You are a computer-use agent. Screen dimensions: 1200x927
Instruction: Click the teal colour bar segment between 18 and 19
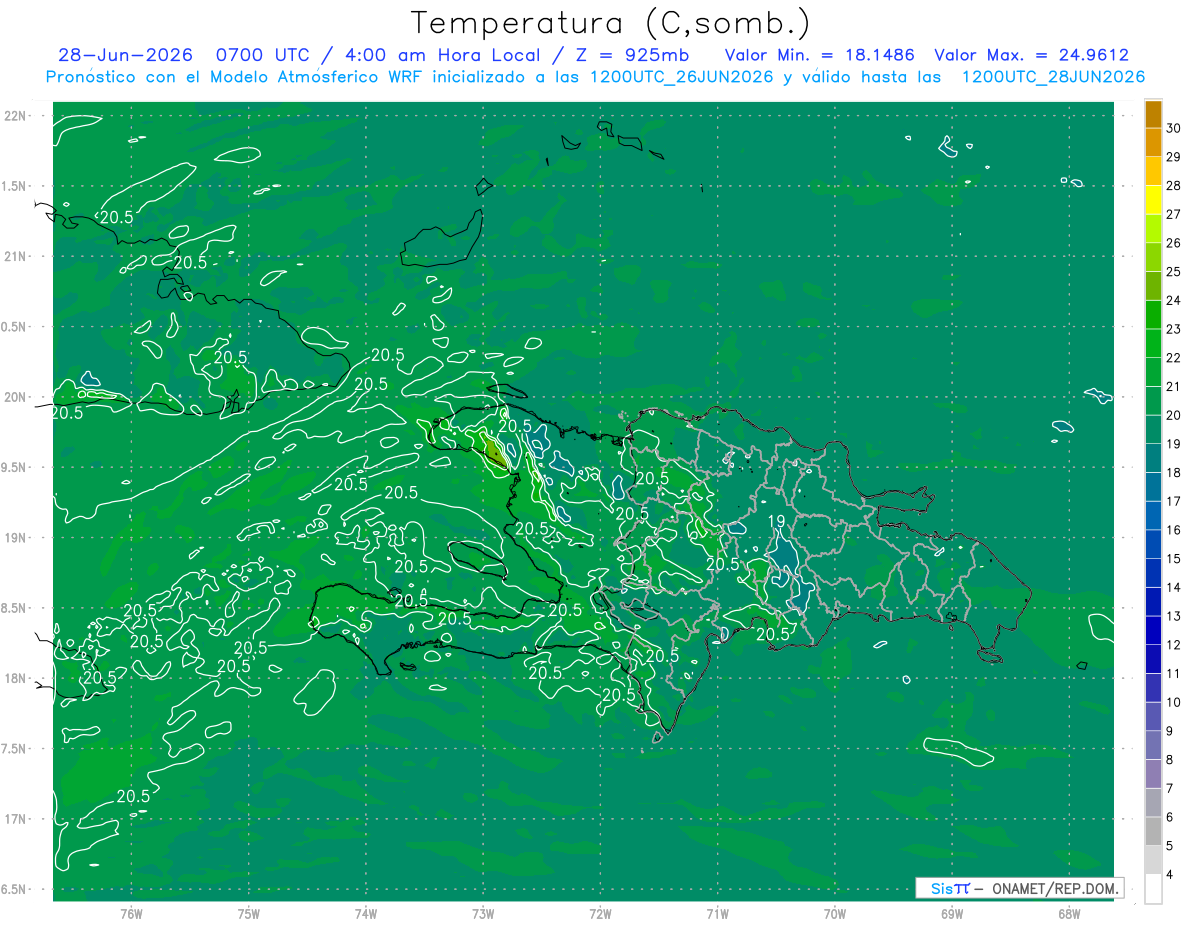[1153, 459]
